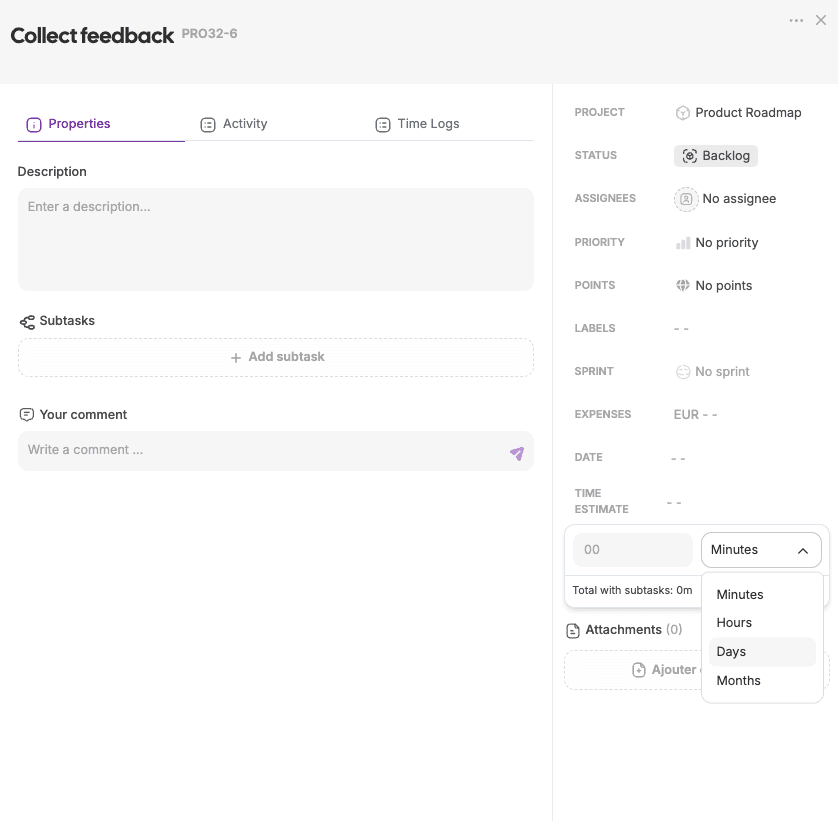Click the sprint icon beside No sprint
This screenshot has height=821, width=838.
pos(682,371)
